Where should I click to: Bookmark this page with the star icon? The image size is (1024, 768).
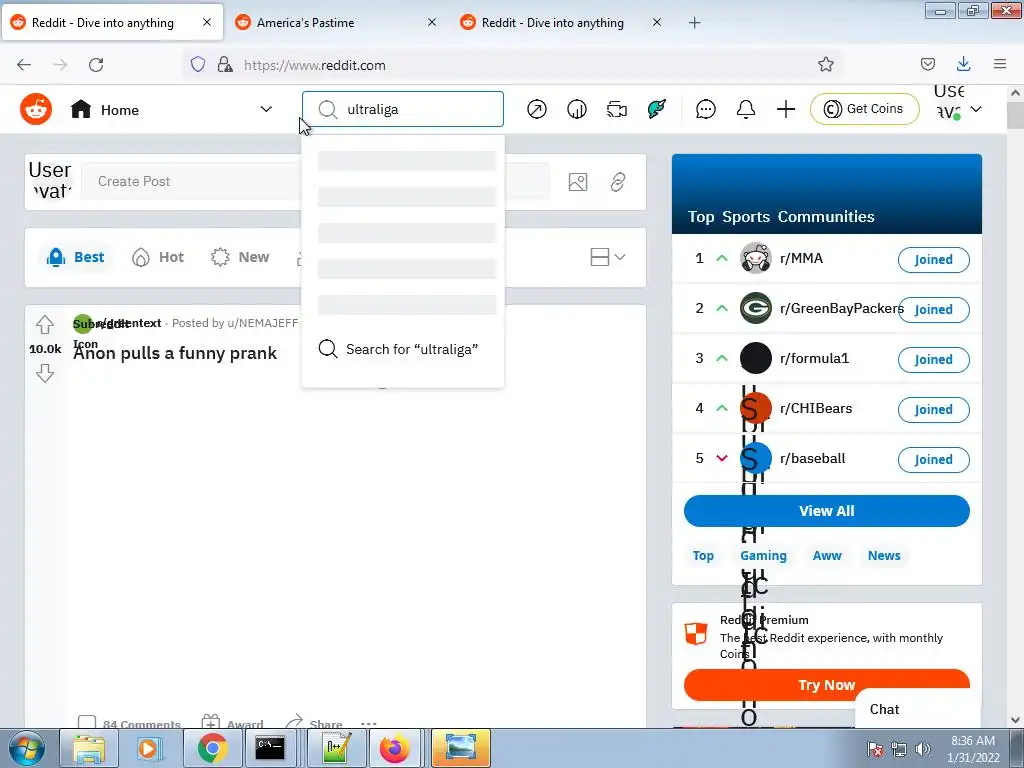point(825,64)
